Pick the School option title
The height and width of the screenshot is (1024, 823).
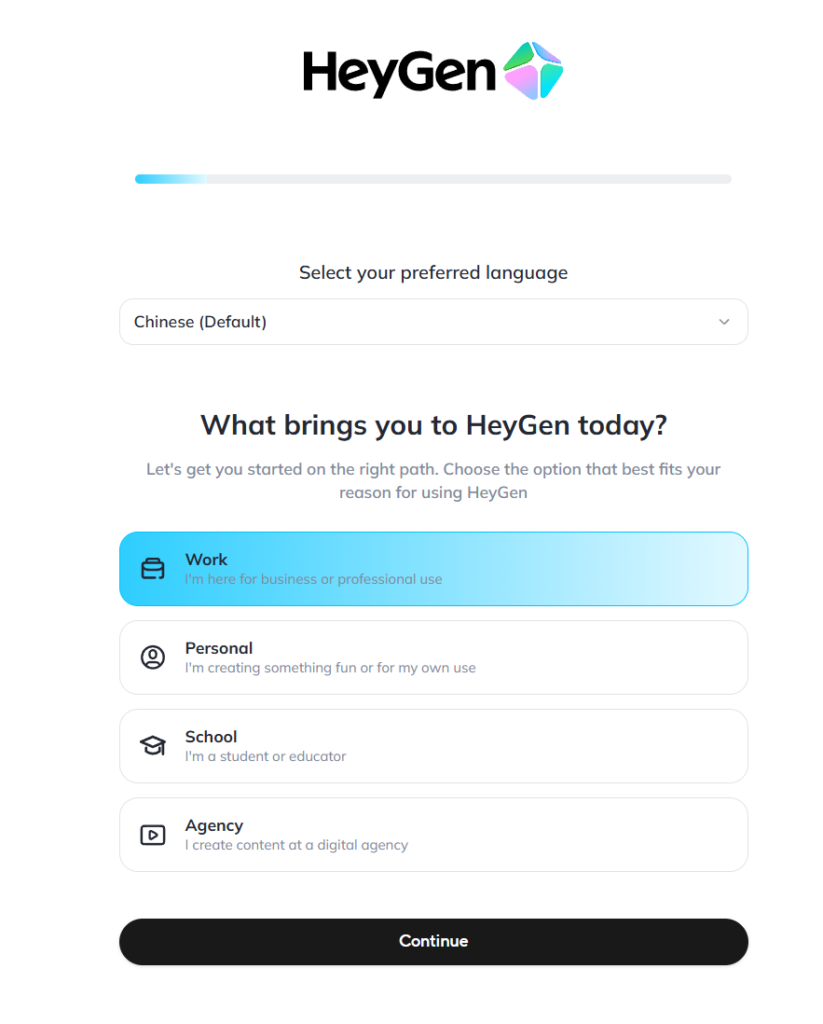click(211, 737)
